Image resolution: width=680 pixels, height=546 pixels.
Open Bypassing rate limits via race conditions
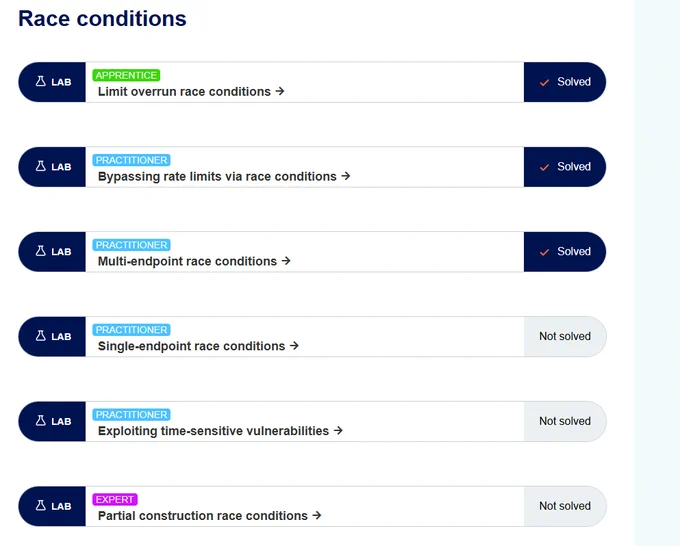coord(224,177)
